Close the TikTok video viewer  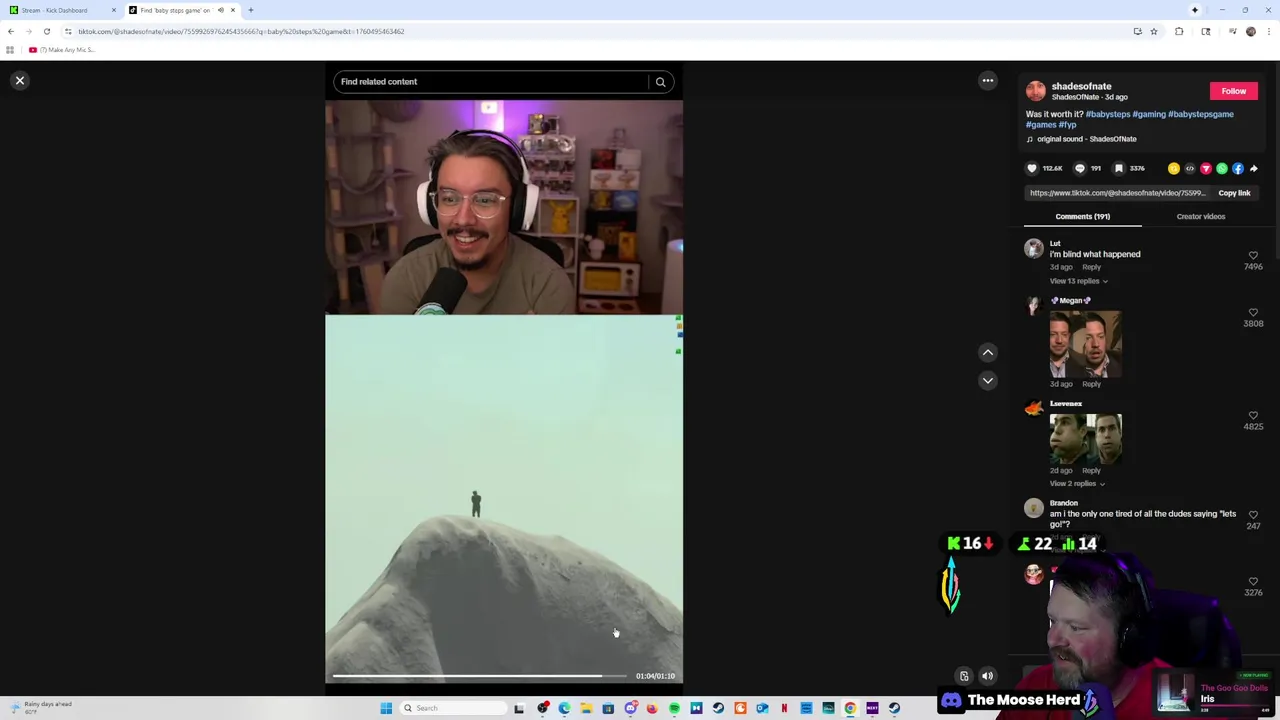click(x=19, y=80)
